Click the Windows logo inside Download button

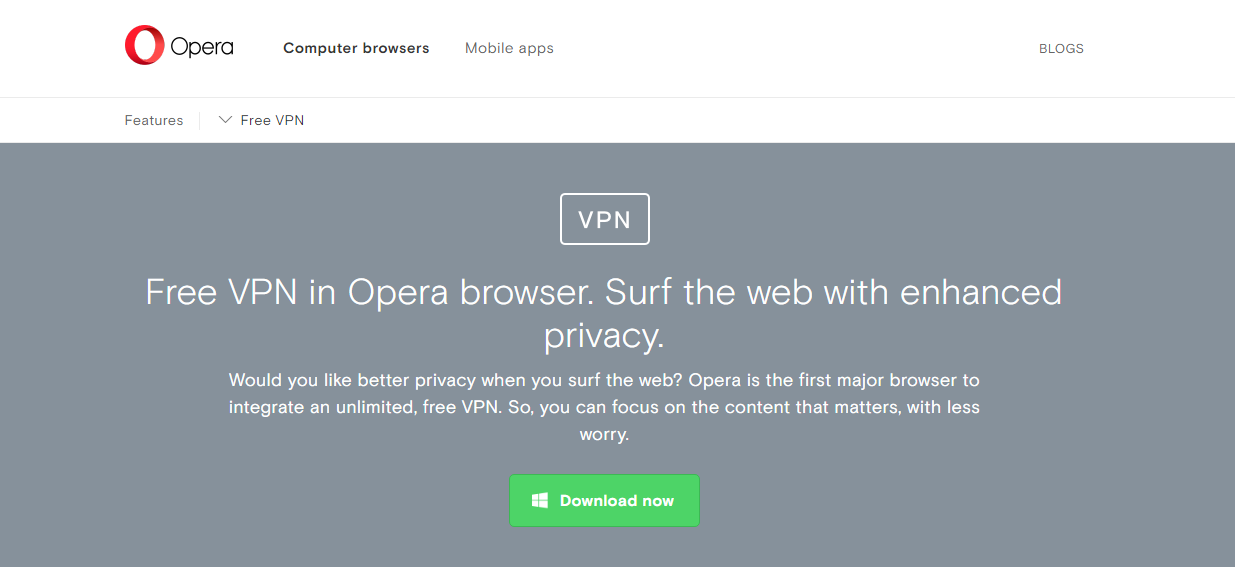point(539,500)
